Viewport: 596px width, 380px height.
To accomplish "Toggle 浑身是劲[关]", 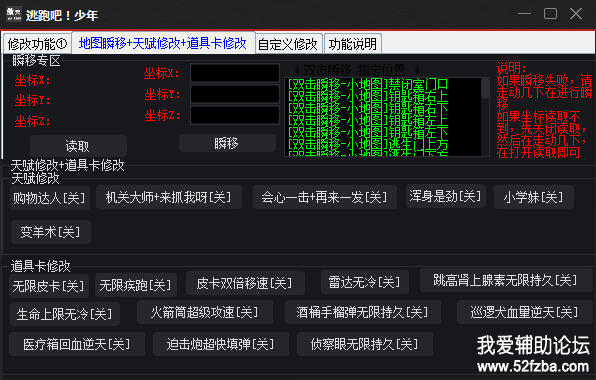I will 445,196.
